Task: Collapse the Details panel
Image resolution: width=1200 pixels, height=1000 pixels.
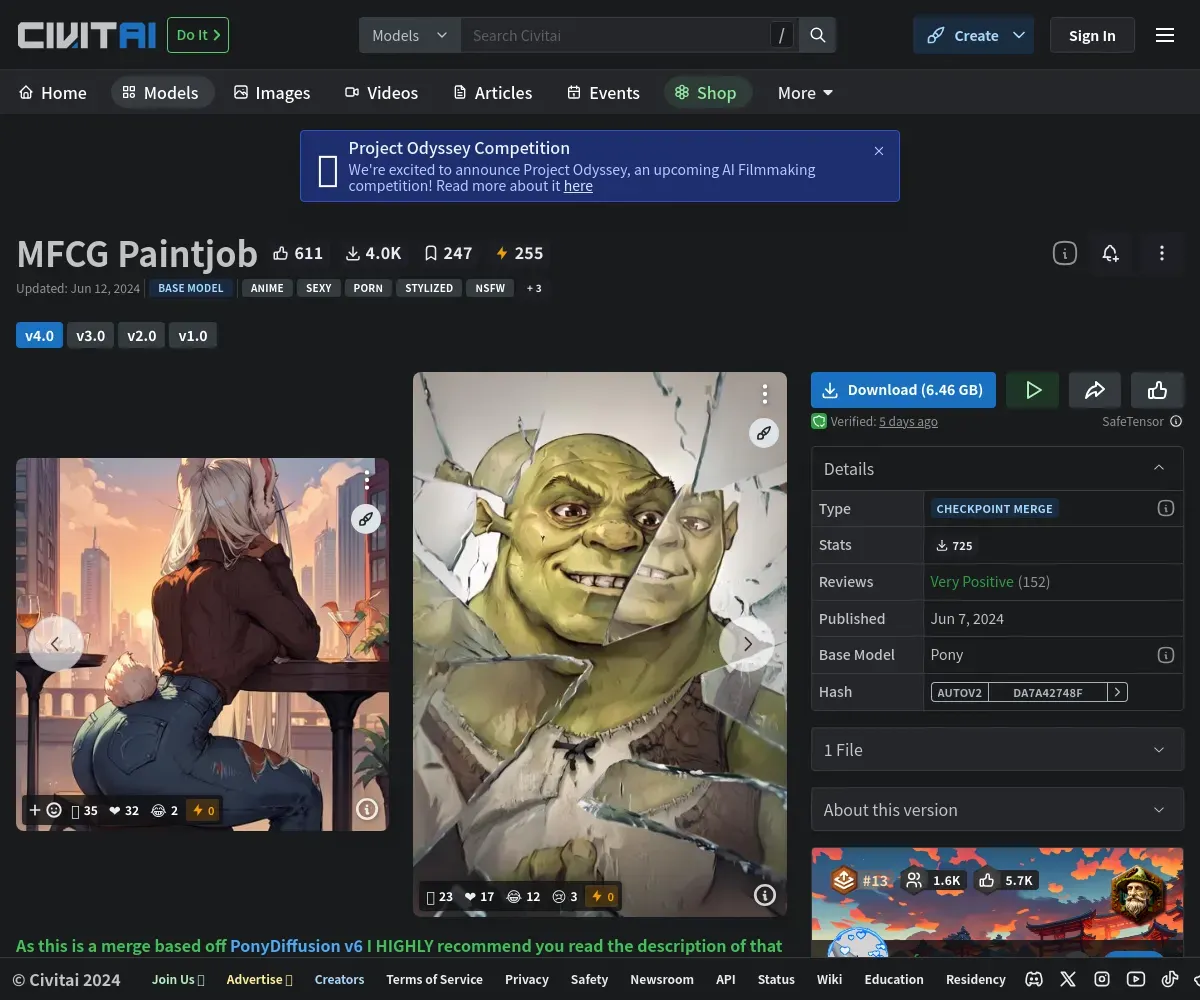Action: (1159, 468)
